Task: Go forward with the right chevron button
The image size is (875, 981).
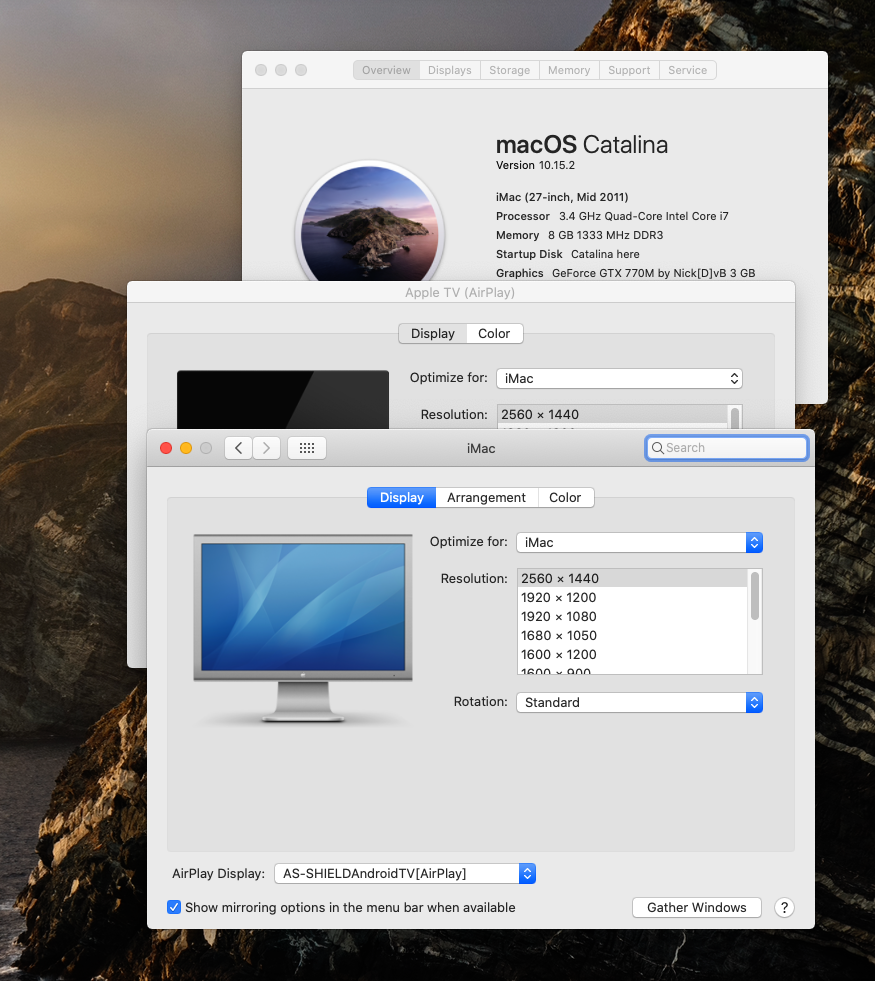Action: (x=266, y=448)
